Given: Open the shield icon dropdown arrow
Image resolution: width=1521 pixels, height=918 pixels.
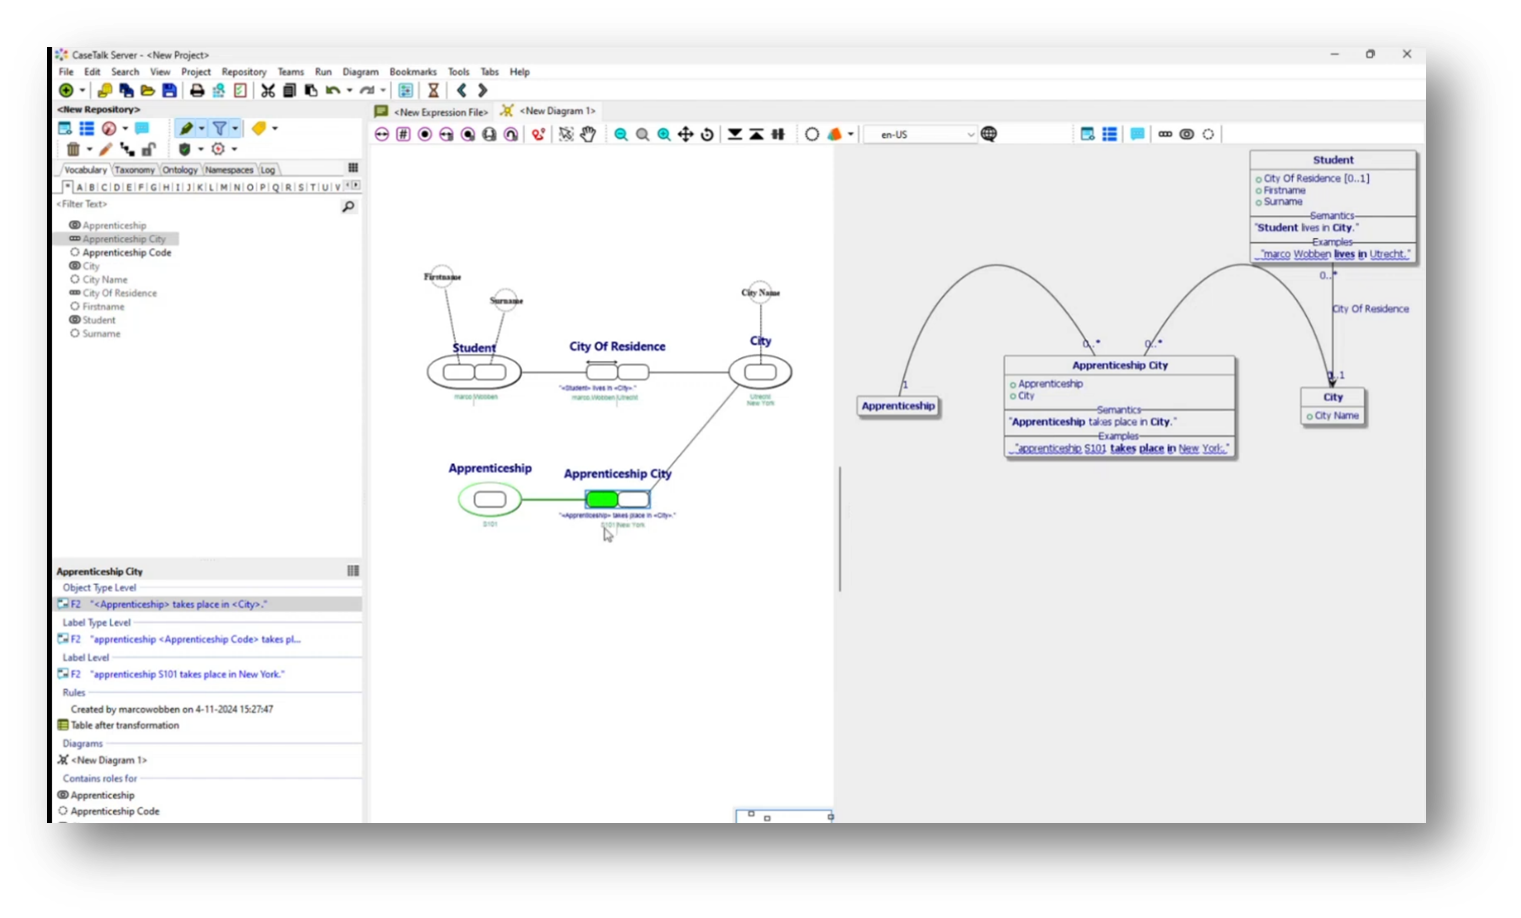Looking at the screenshot, I should click(x=200, y=149).
